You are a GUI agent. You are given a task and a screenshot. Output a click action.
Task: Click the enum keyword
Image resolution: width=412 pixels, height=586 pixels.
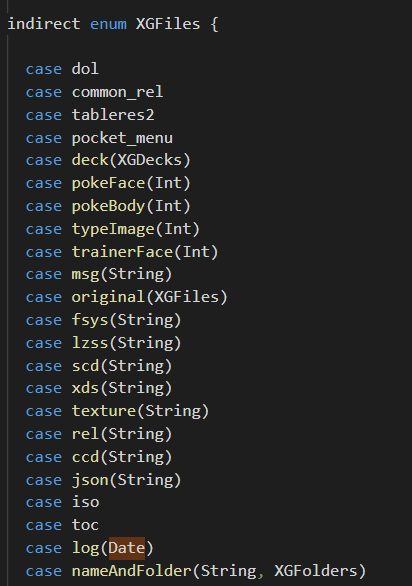(x=108, y=24)
